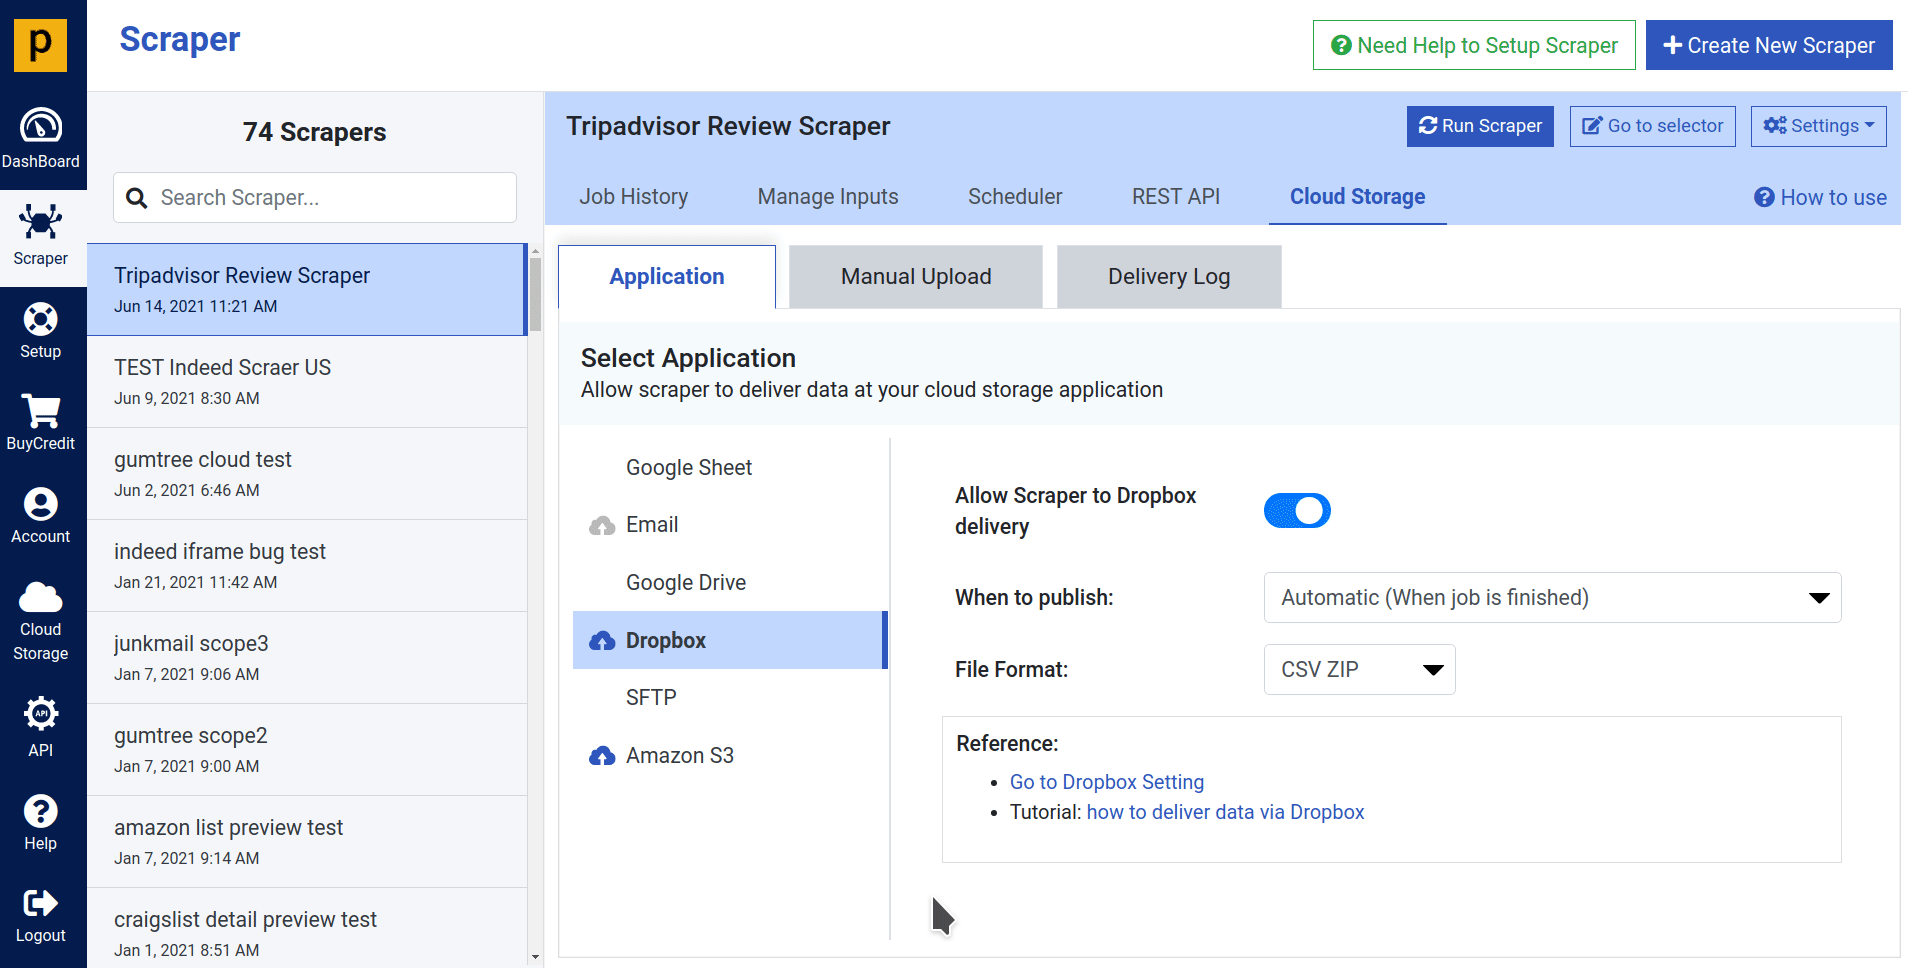Viewport: 1908px width, 968px height.
Task: Click Create New Scraper button
Action: coord(1768,46)
